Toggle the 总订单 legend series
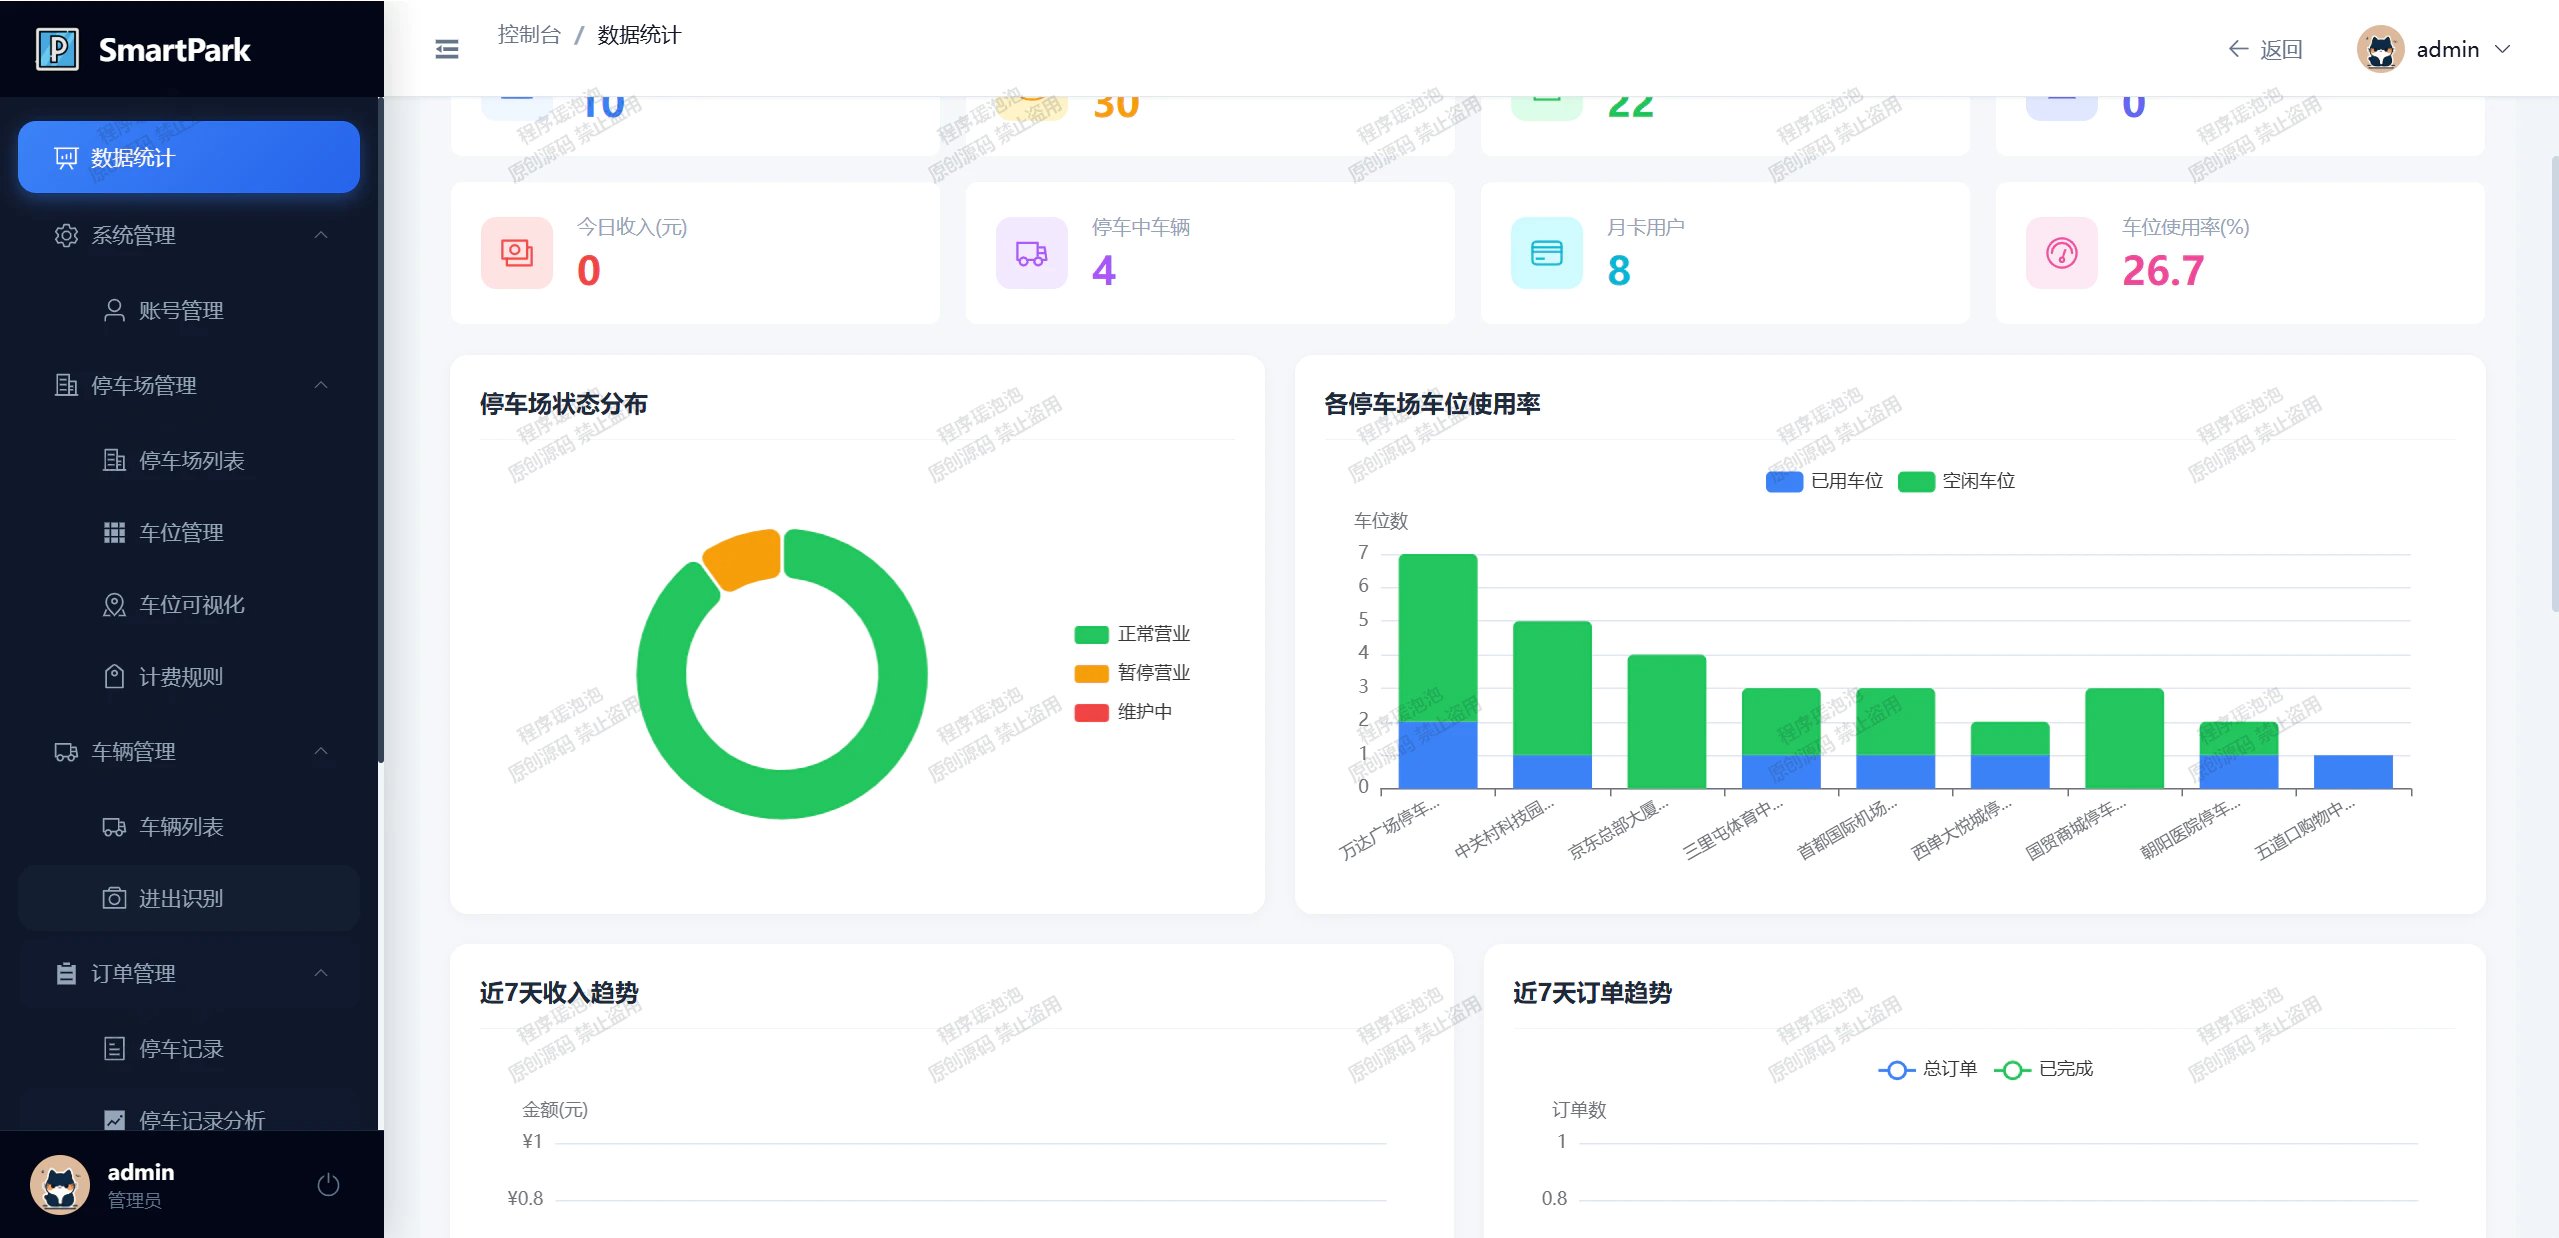This screenshot has height=1238, width=2559. (x=1927, y=1069)
